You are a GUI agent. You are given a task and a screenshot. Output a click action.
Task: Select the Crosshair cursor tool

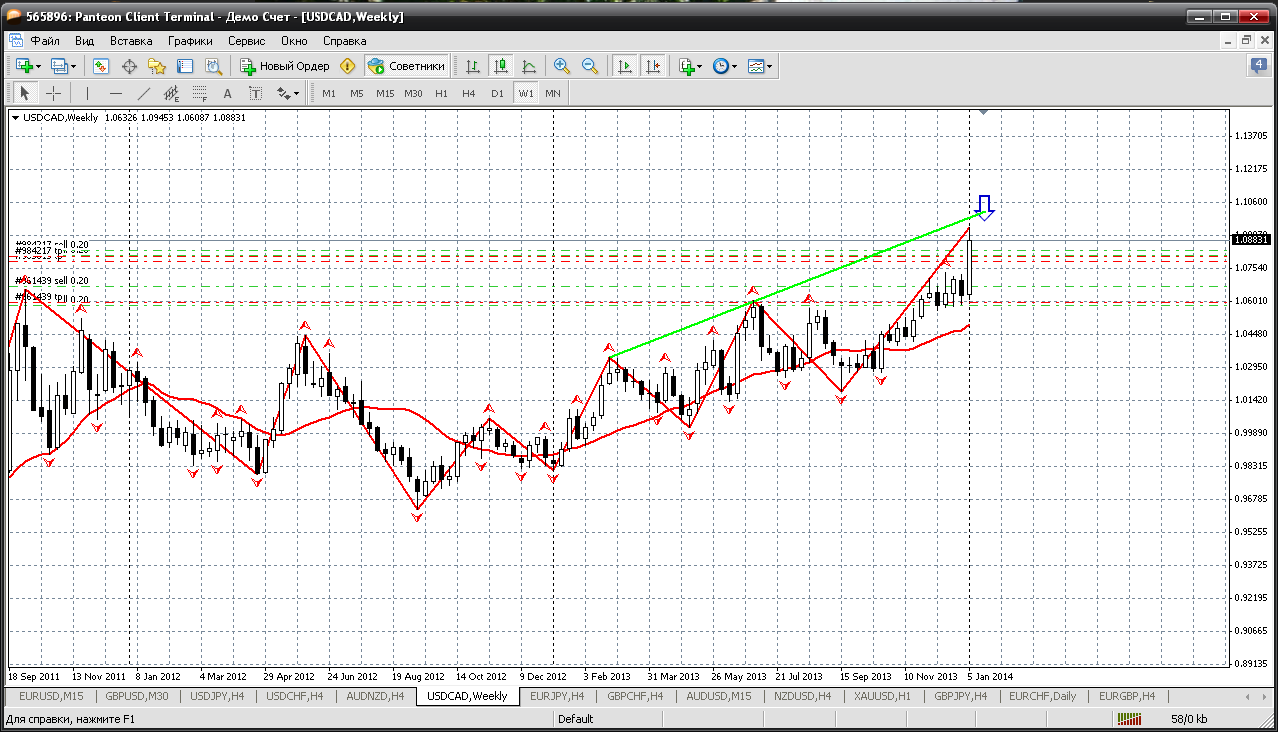54,93
